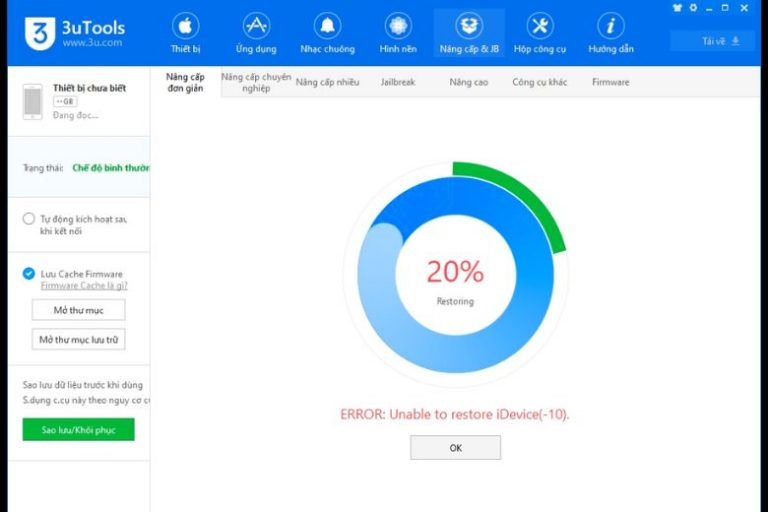Image resolution: width=768 pixels, height=512 pixels.
Task: Open the Nhạc chuông ringtones bell icon
Action: click(327, 26)
